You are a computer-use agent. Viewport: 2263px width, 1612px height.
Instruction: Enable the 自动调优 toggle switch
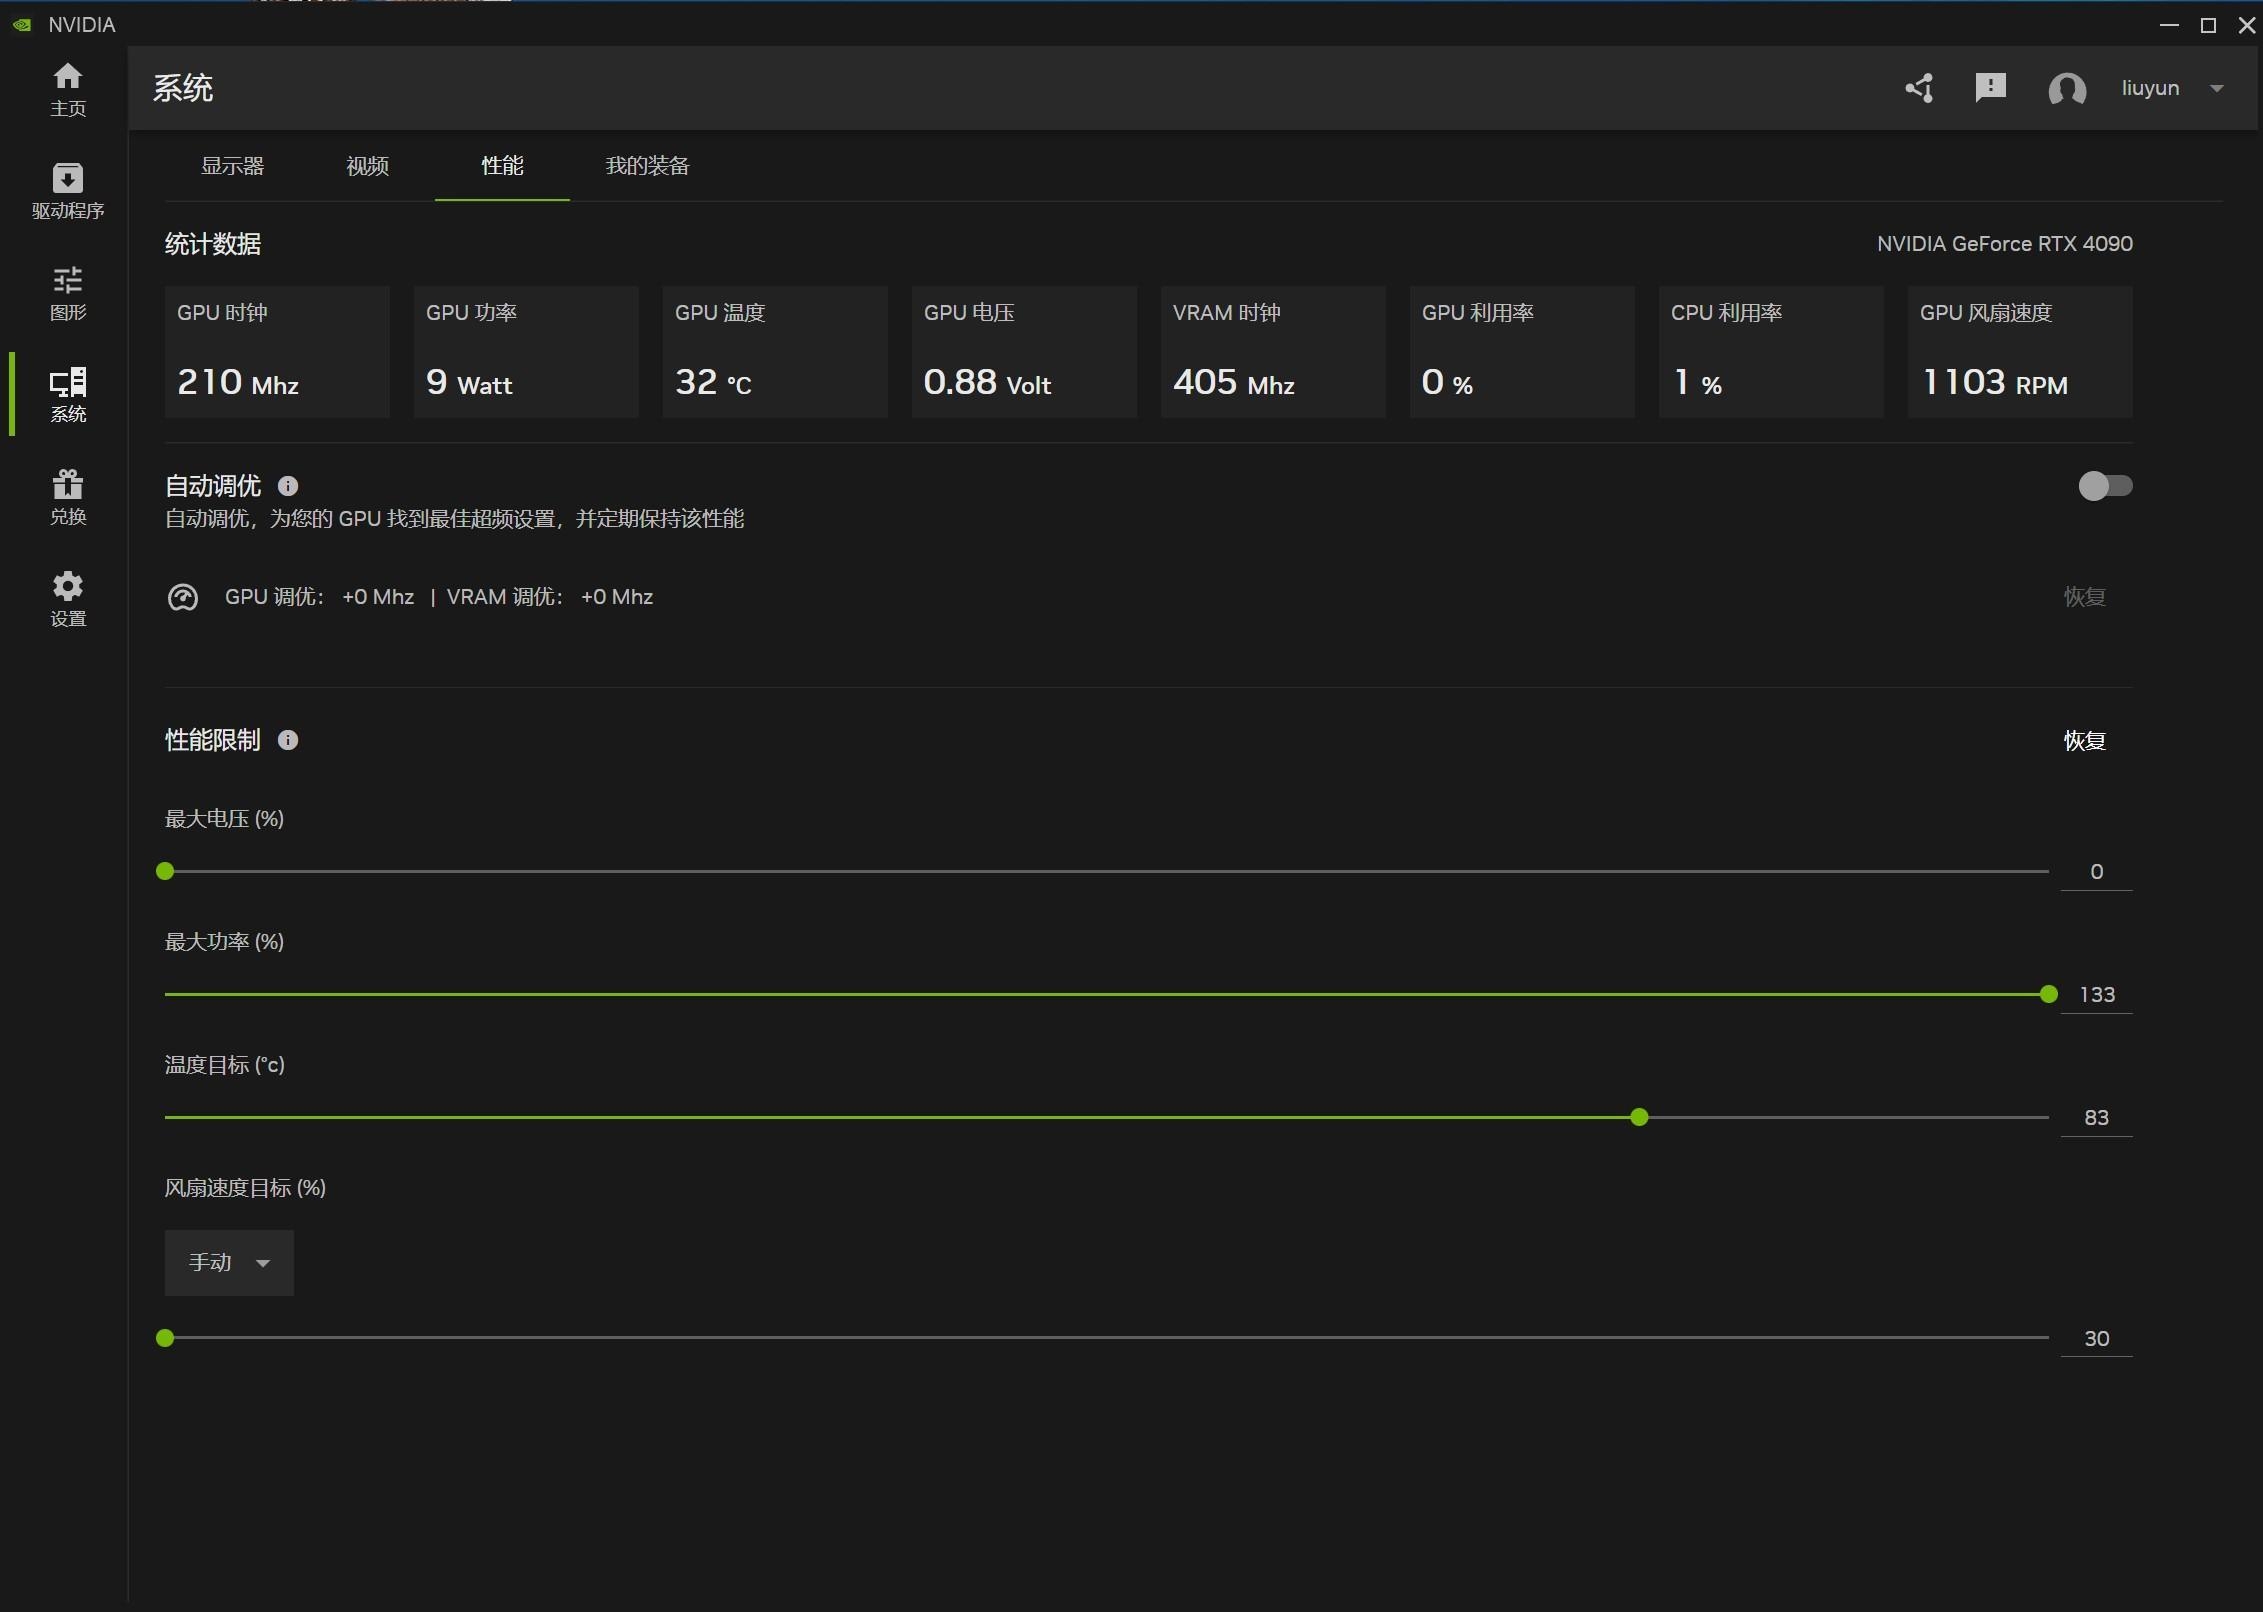[x=2105, y=486]
